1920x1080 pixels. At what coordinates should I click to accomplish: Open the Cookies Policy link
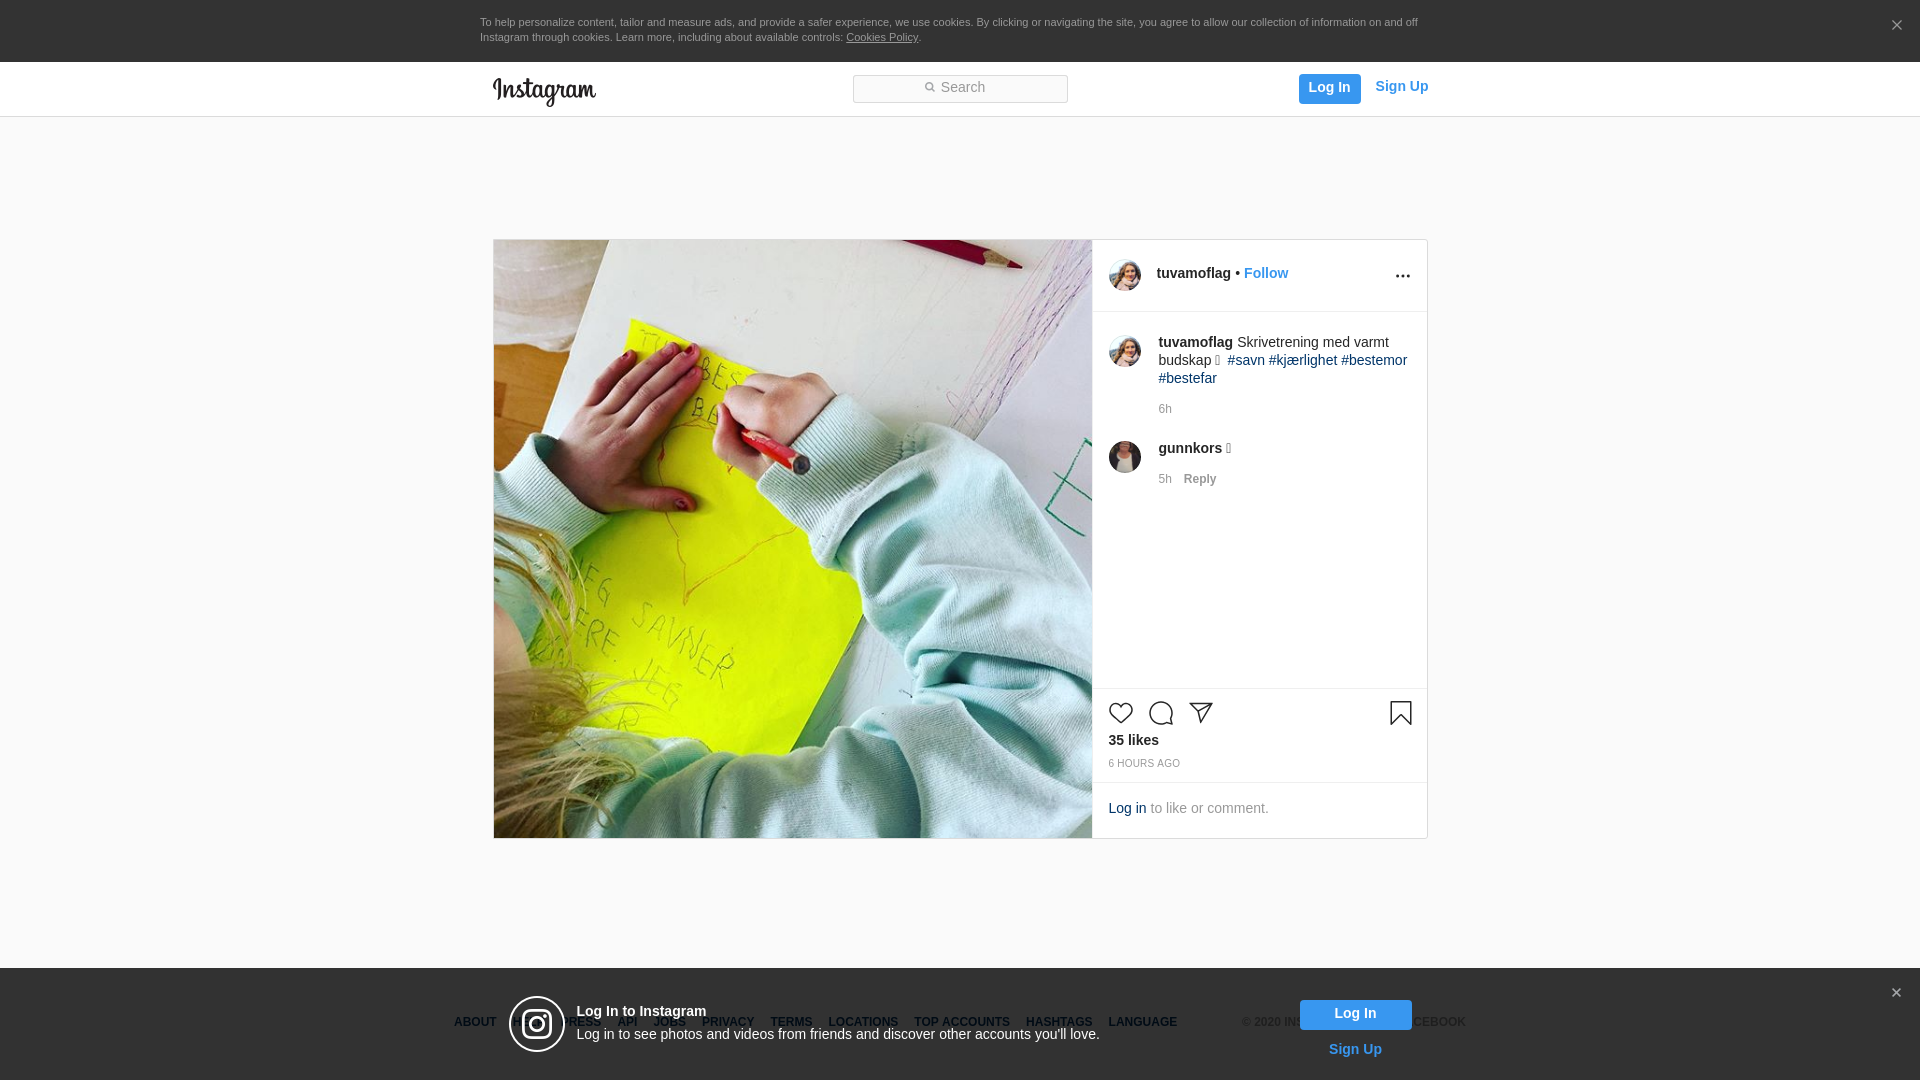click(x=881, y=37)
